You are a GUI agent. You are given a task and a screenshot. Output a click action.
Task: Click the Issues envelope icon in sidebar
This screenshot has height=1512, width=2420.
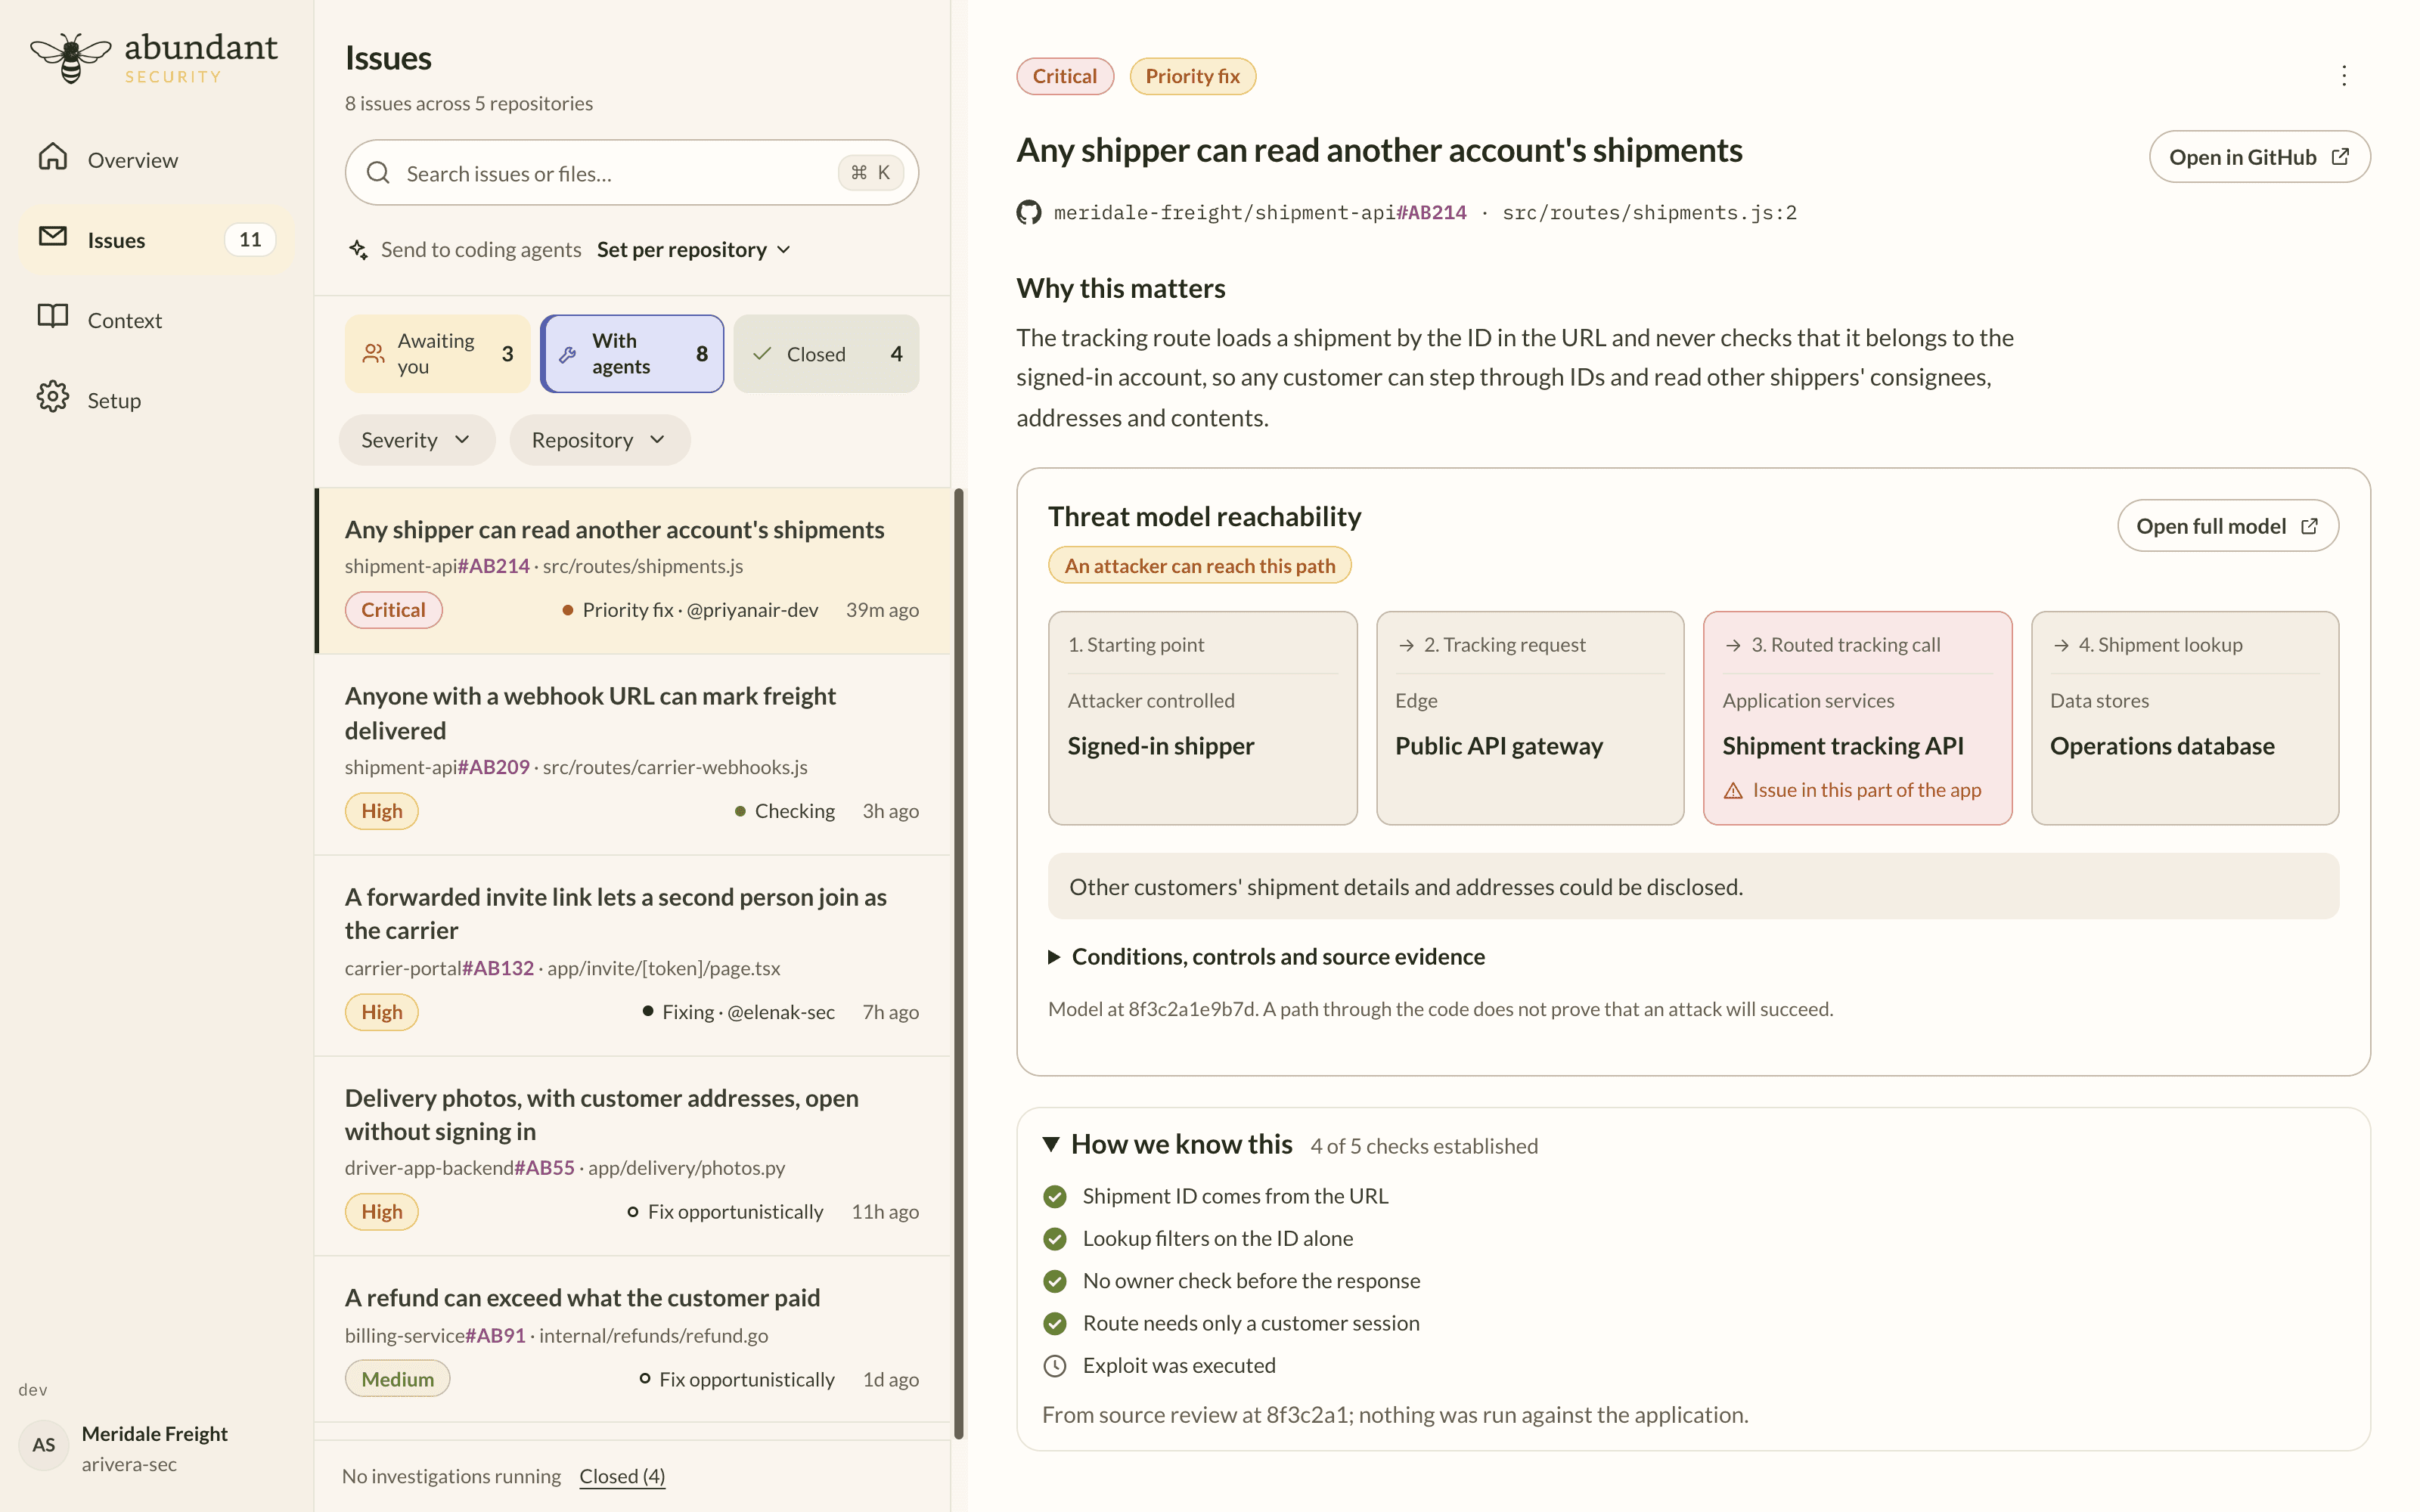pyautogui.click(x=53, y=237)
